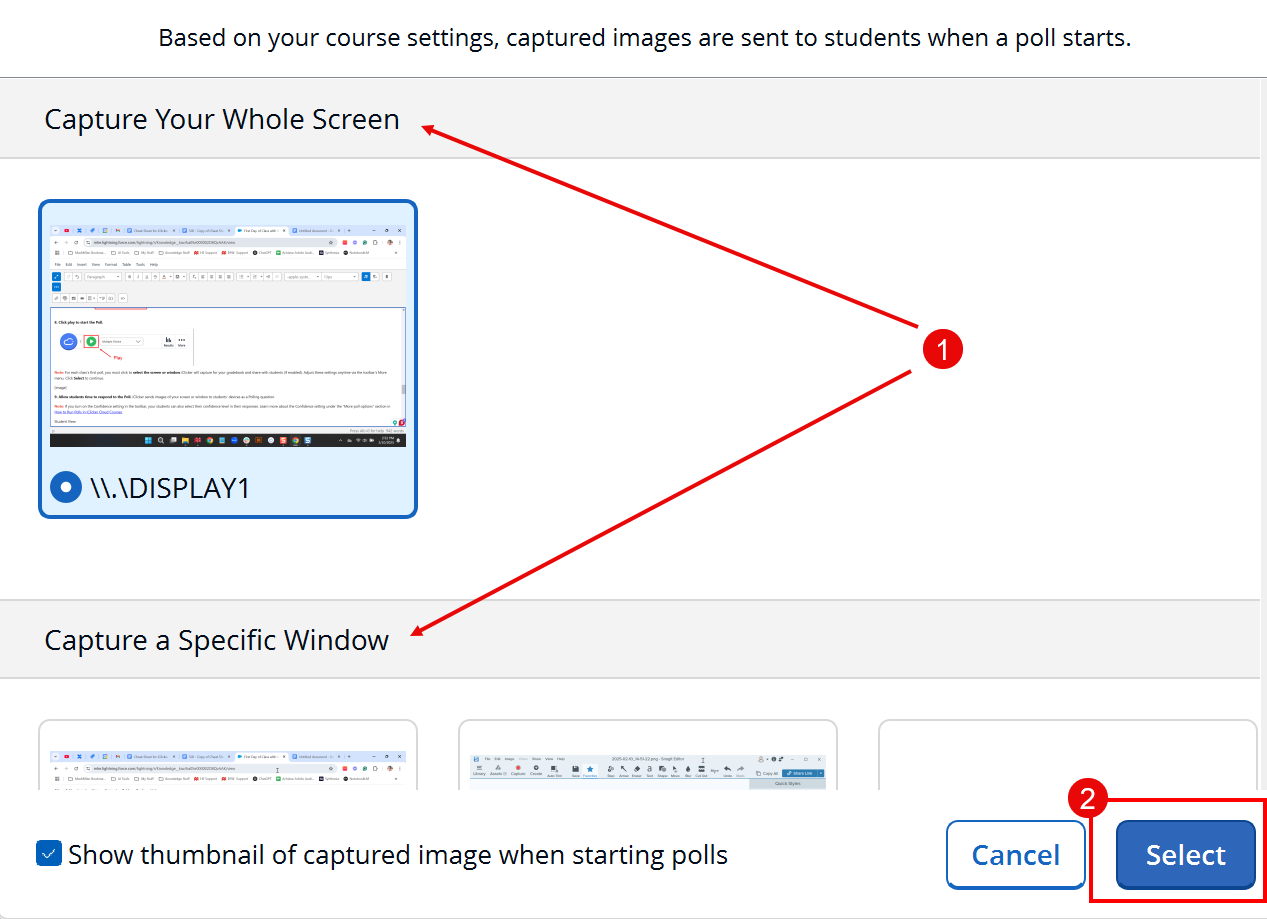
Task: Click the Bold icon in the preview editor toolbar
Action: (129, 277)
